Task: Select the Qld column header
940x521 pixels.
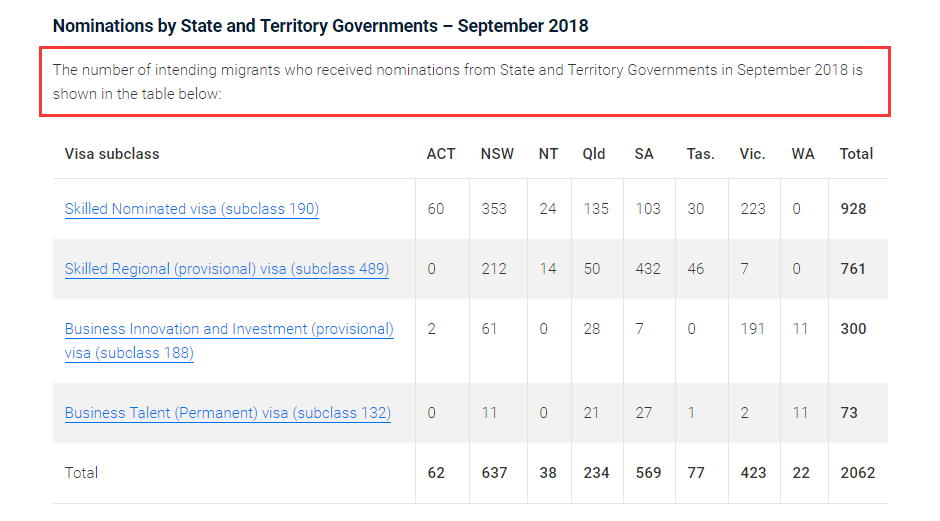Action: 594,154
